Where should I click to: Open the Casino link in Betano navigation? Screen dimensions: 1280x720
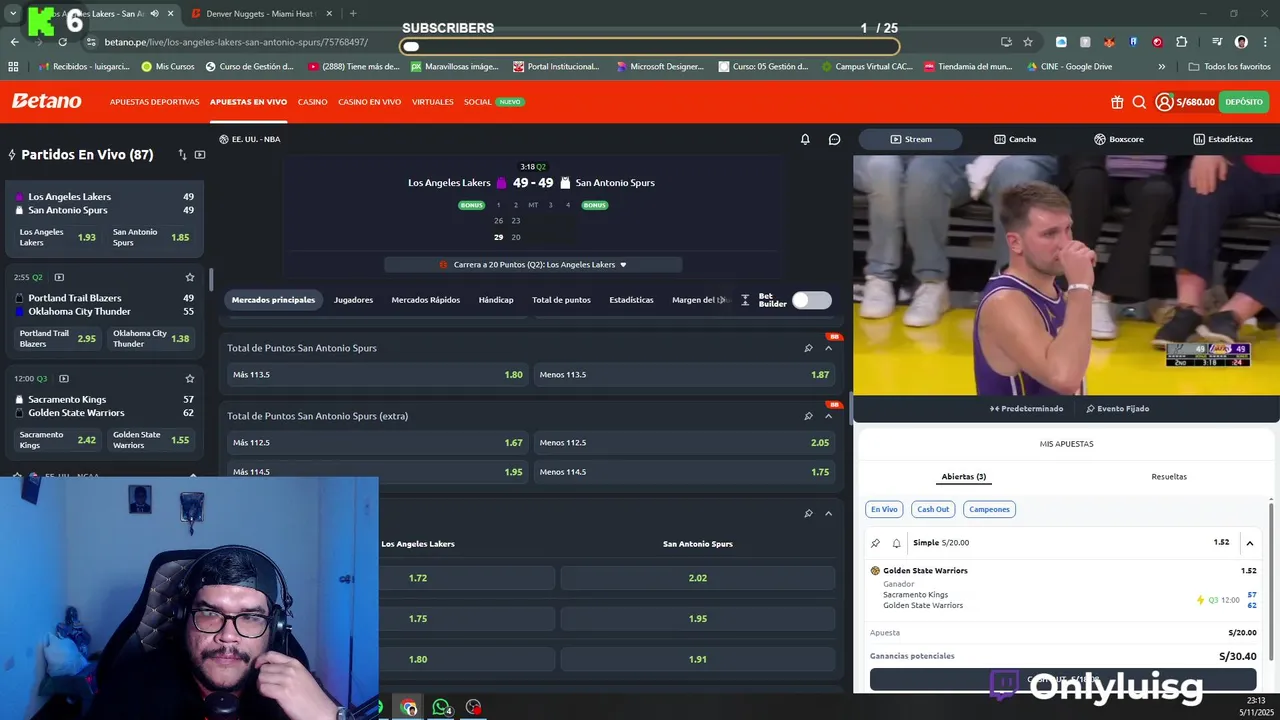point(312,102)
